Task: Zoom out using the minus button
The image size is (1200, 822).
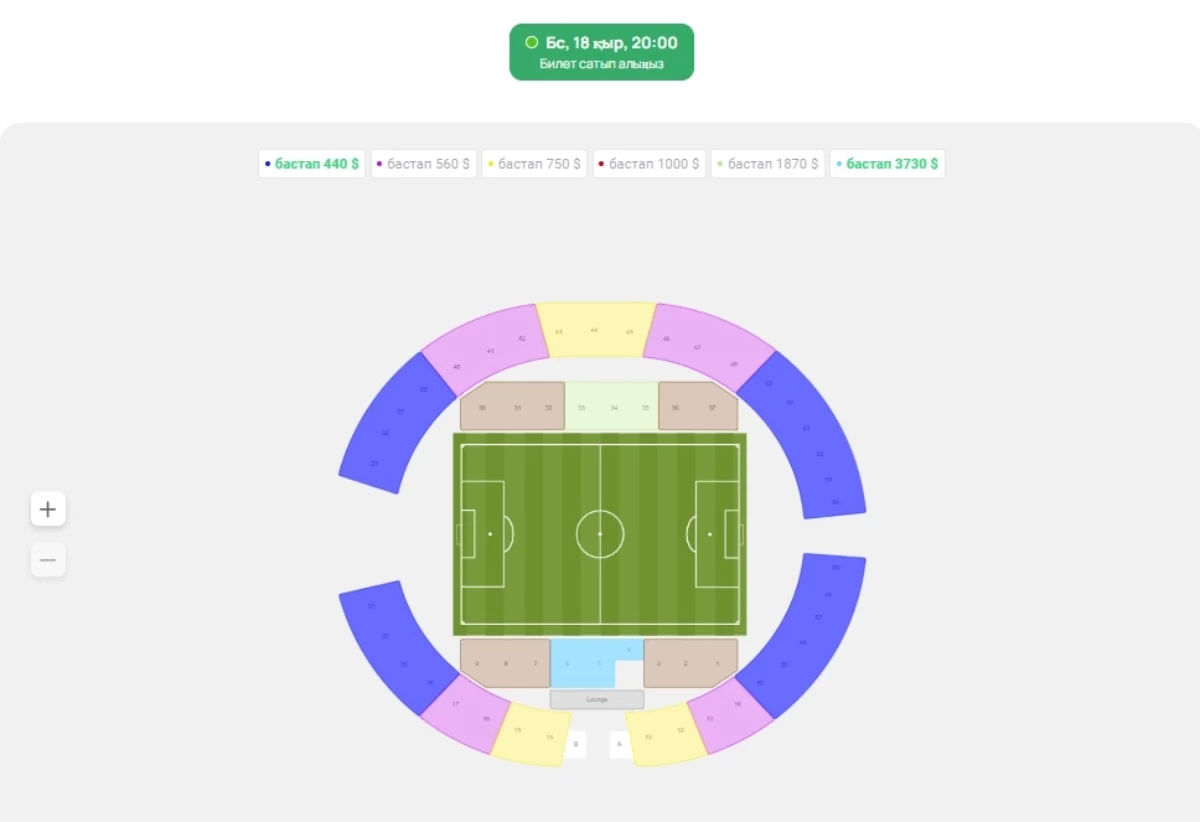Action: 48,560
